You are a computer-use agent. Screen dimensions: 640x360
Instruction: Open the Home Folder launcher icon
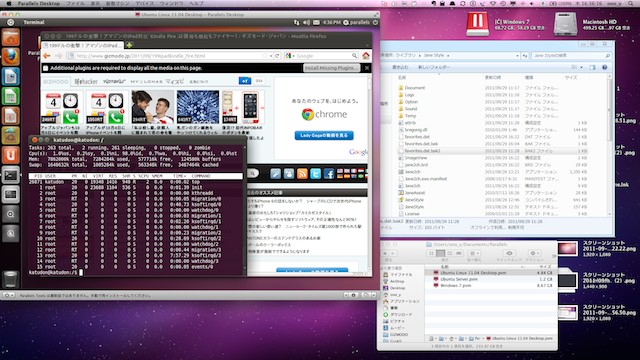coord(11,37)
